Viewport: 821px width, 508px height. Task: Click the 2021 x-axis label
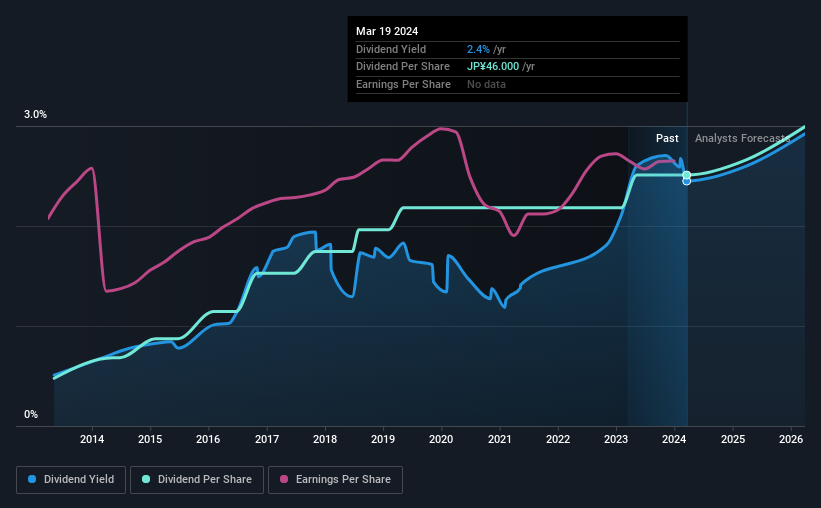point(500,439)
